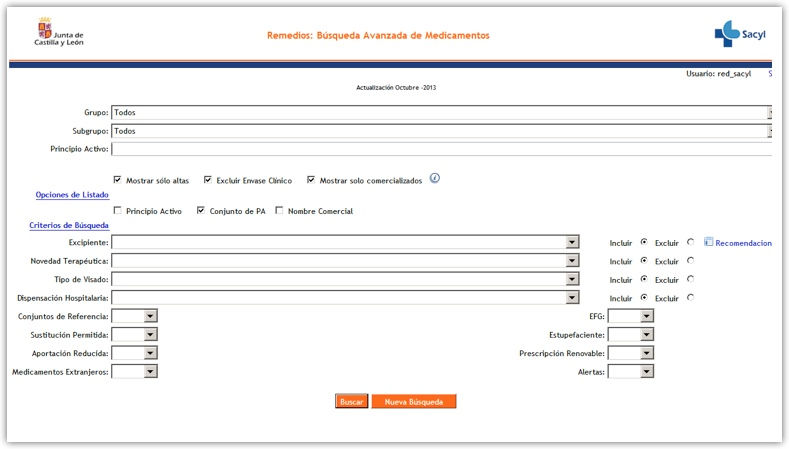Click the Sacyl logo

[x=740, y=34]
